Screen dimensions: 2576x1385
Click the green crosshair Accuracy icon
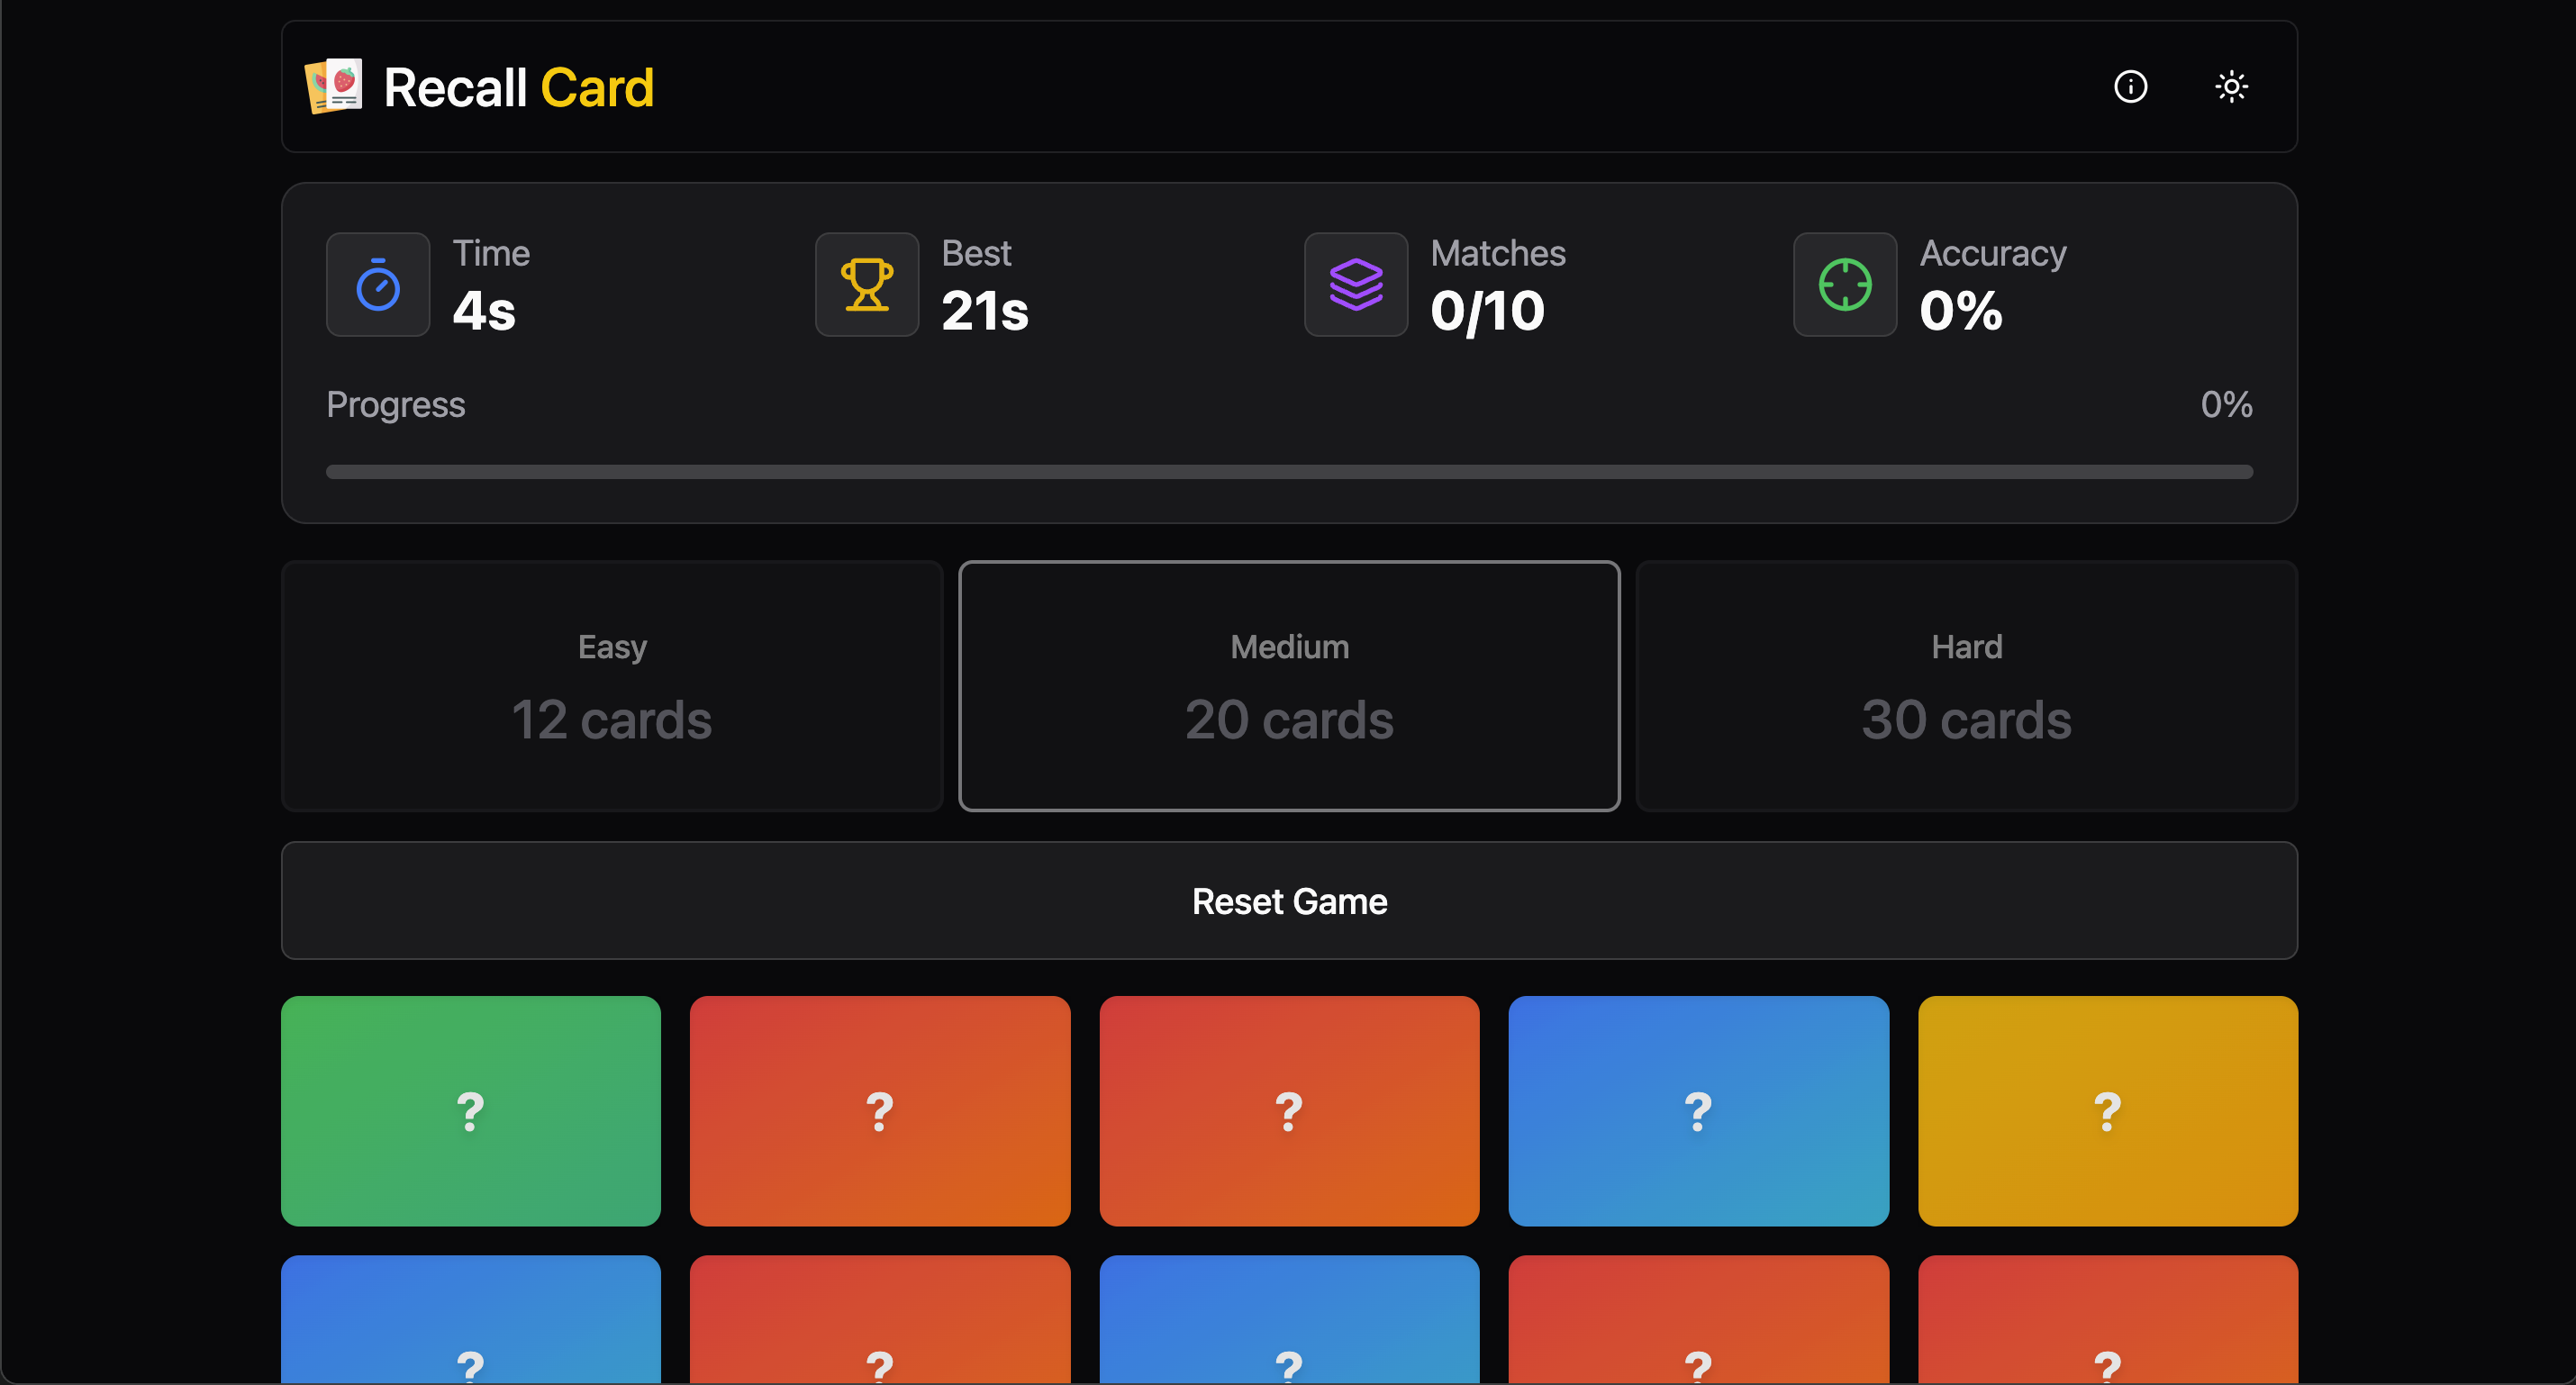(1845, 285)
